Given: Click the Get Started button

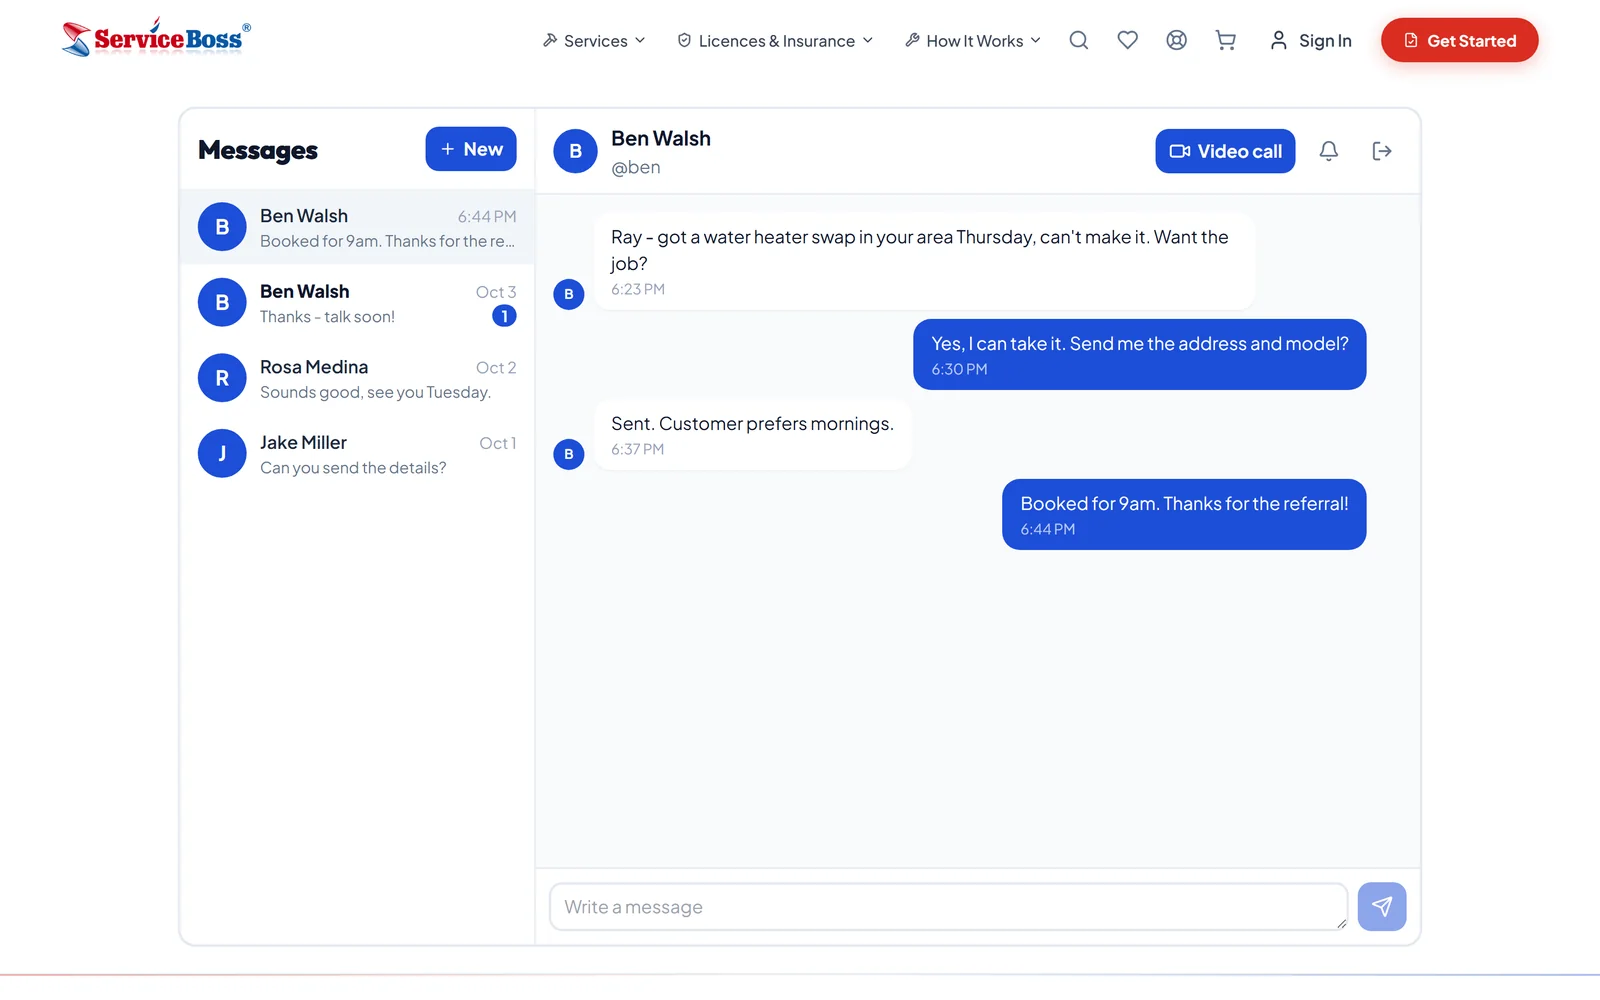Looking at the screenshot, I should coord(1460,40).
